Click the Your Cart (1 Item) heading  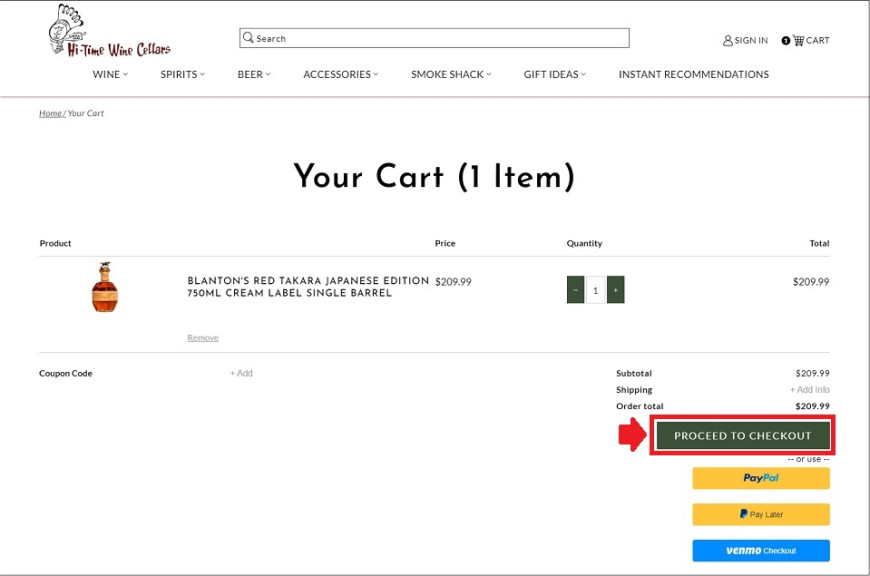(x=434, y=176)
